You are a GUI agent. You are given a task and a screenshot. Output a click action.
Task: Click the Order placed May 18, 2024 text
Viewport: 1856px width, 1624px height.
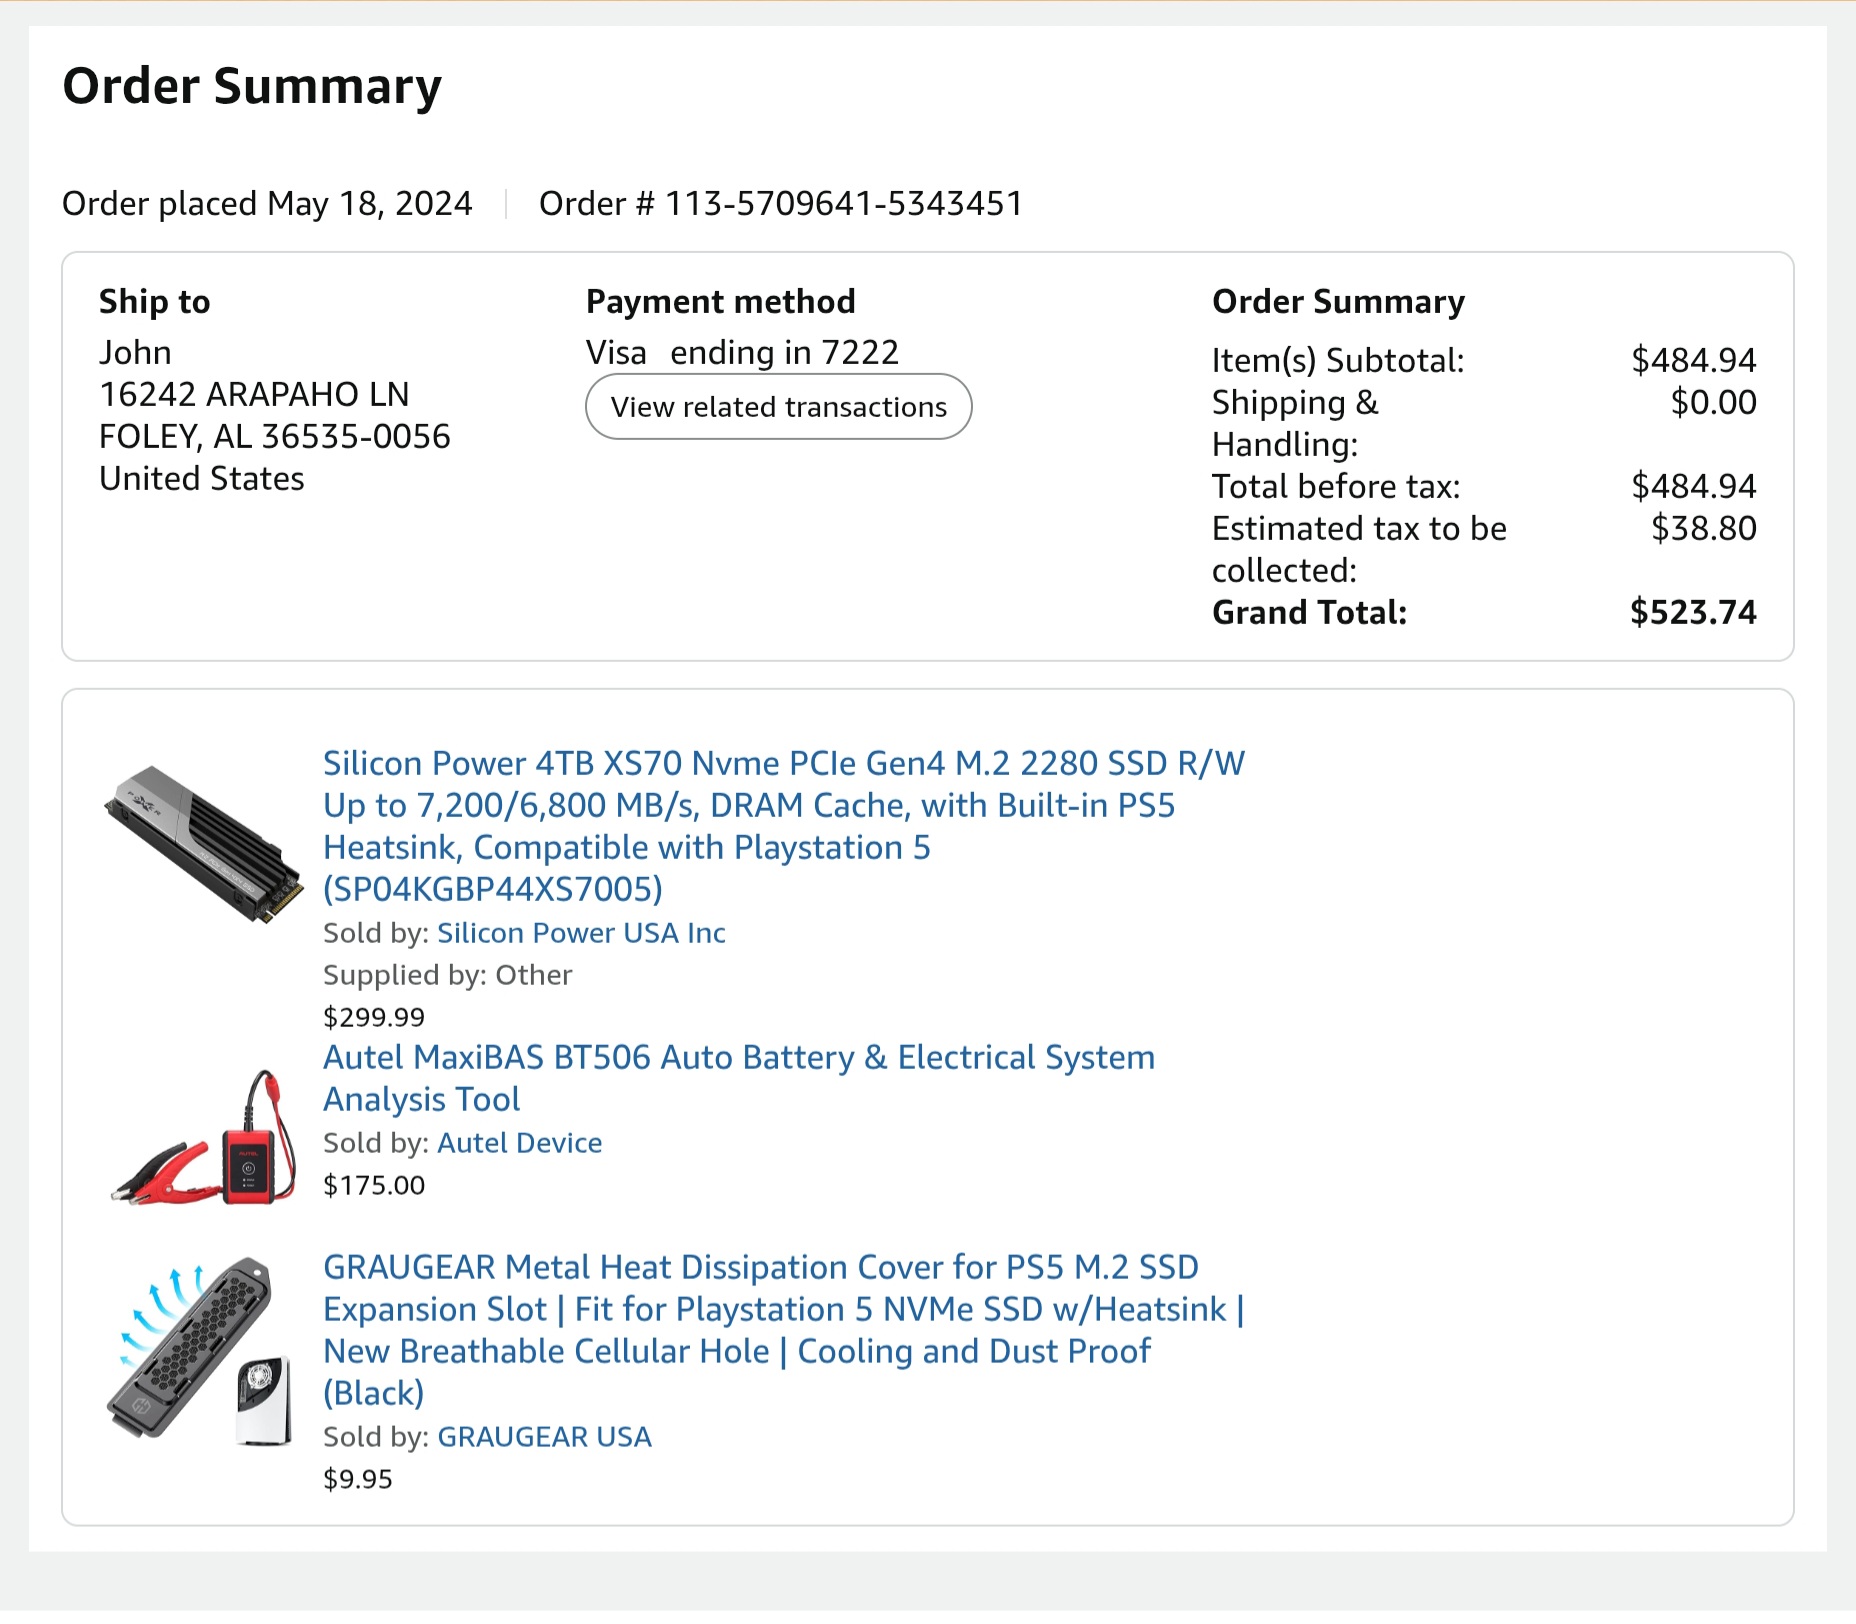point(267,204)
